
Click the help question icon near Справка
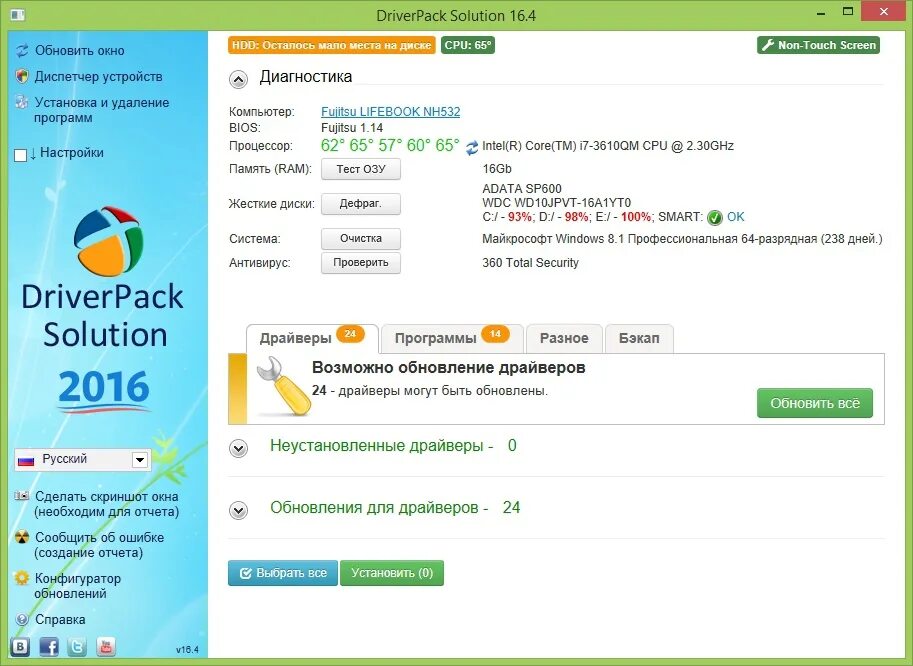(22, 619)
